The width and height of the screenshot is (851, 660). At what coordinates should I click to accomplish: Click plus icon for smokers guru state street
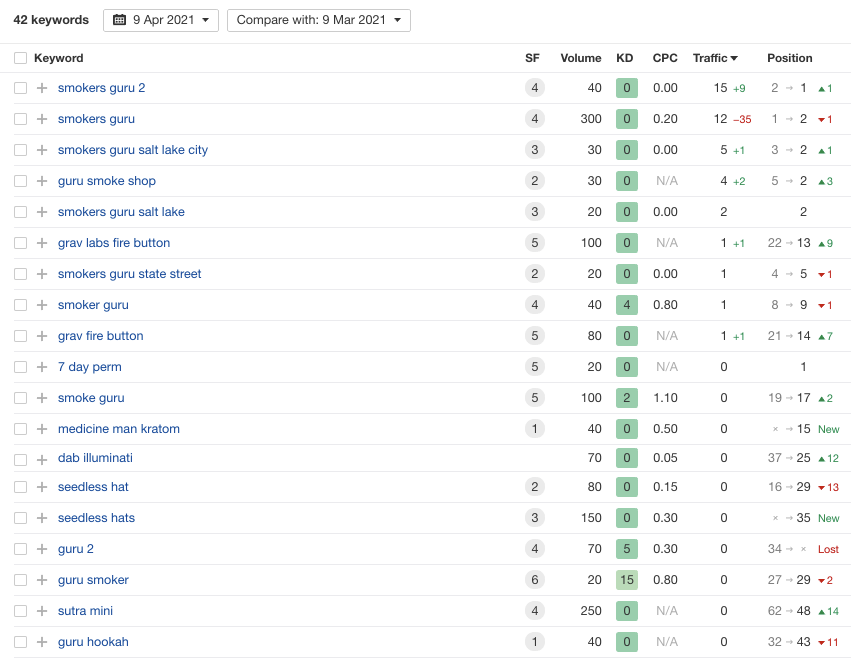click(42, 274)
